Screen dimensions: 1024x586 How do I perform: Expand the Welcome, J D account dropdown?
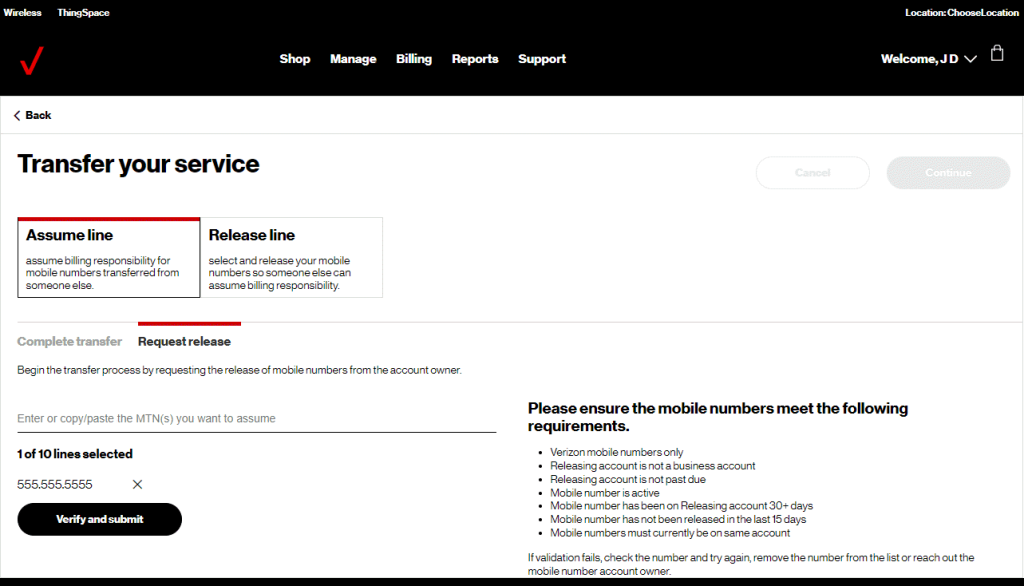click(928, 59)
